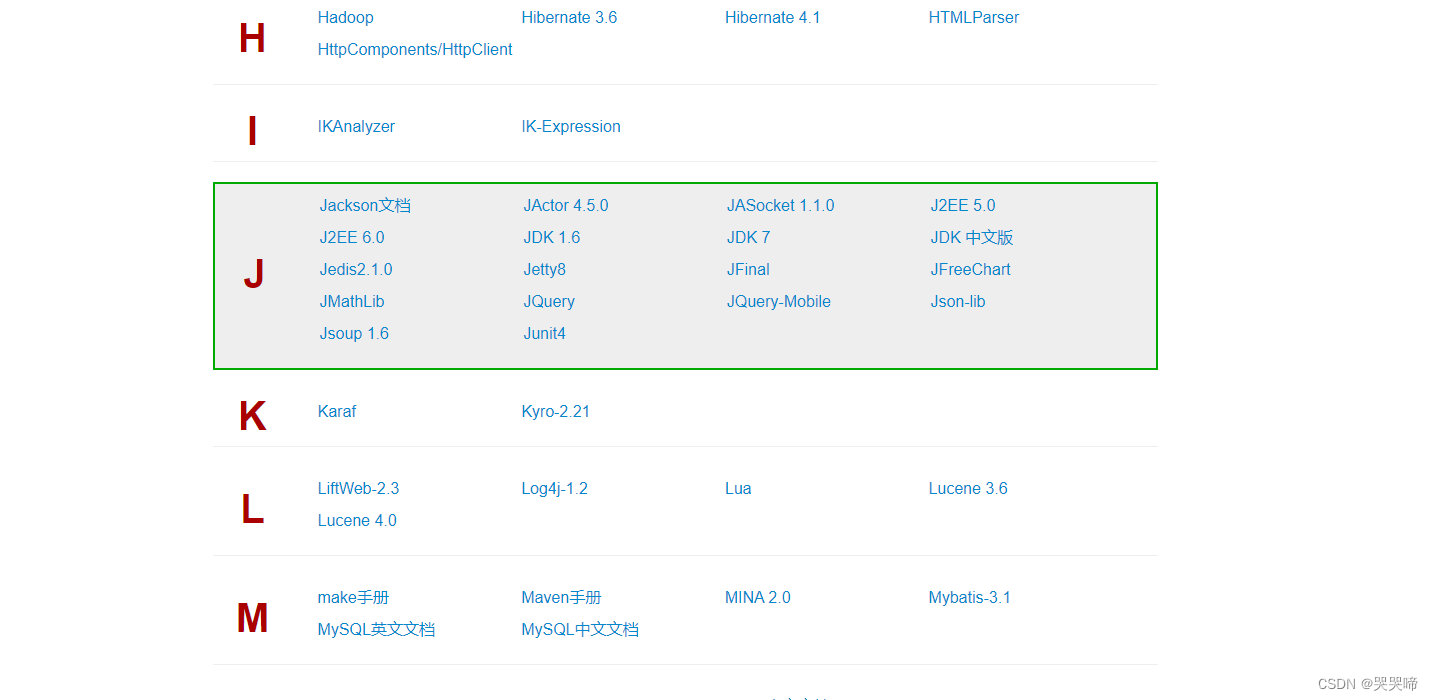Click the Lucene 4.0 link
Viewport: 1433px width, 700px height.
(x=357, y=520)
